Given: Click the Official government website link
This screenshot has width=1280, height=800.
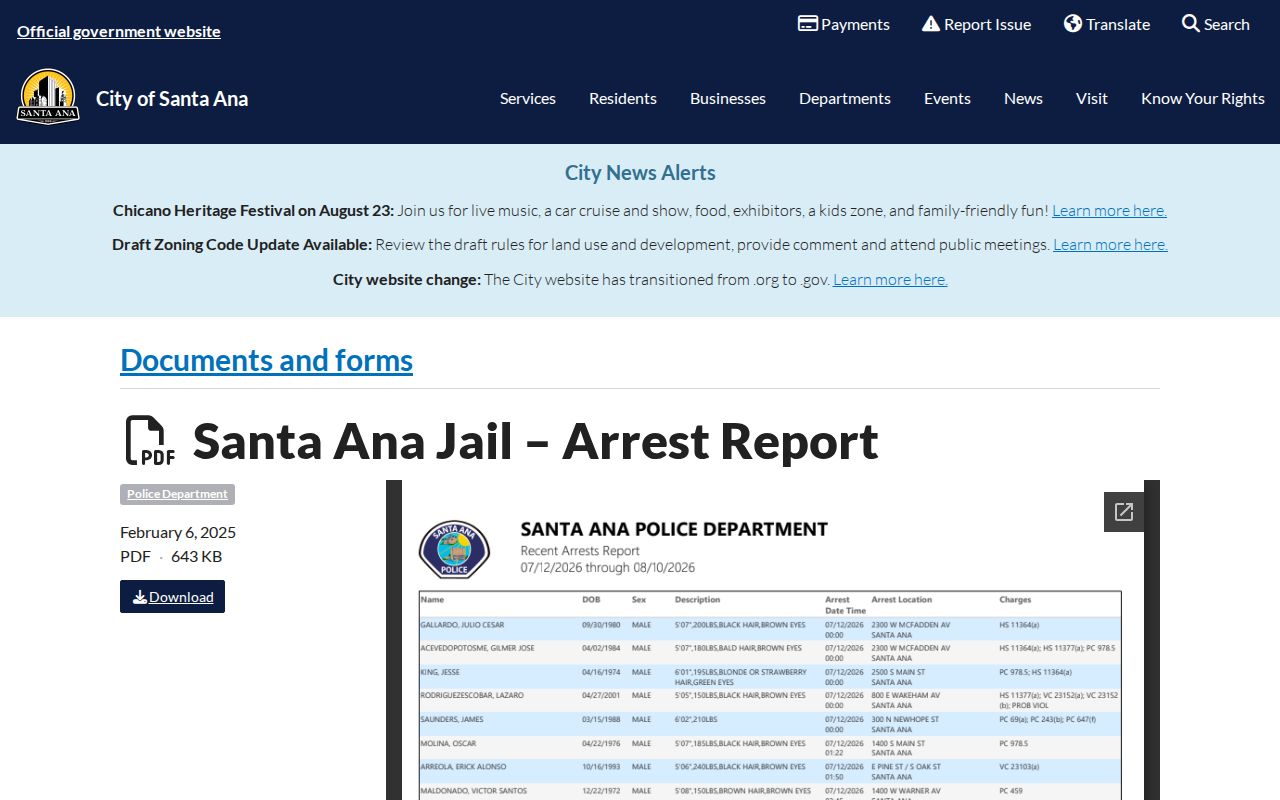Looking at the screenshot, I should click(119, 31).
